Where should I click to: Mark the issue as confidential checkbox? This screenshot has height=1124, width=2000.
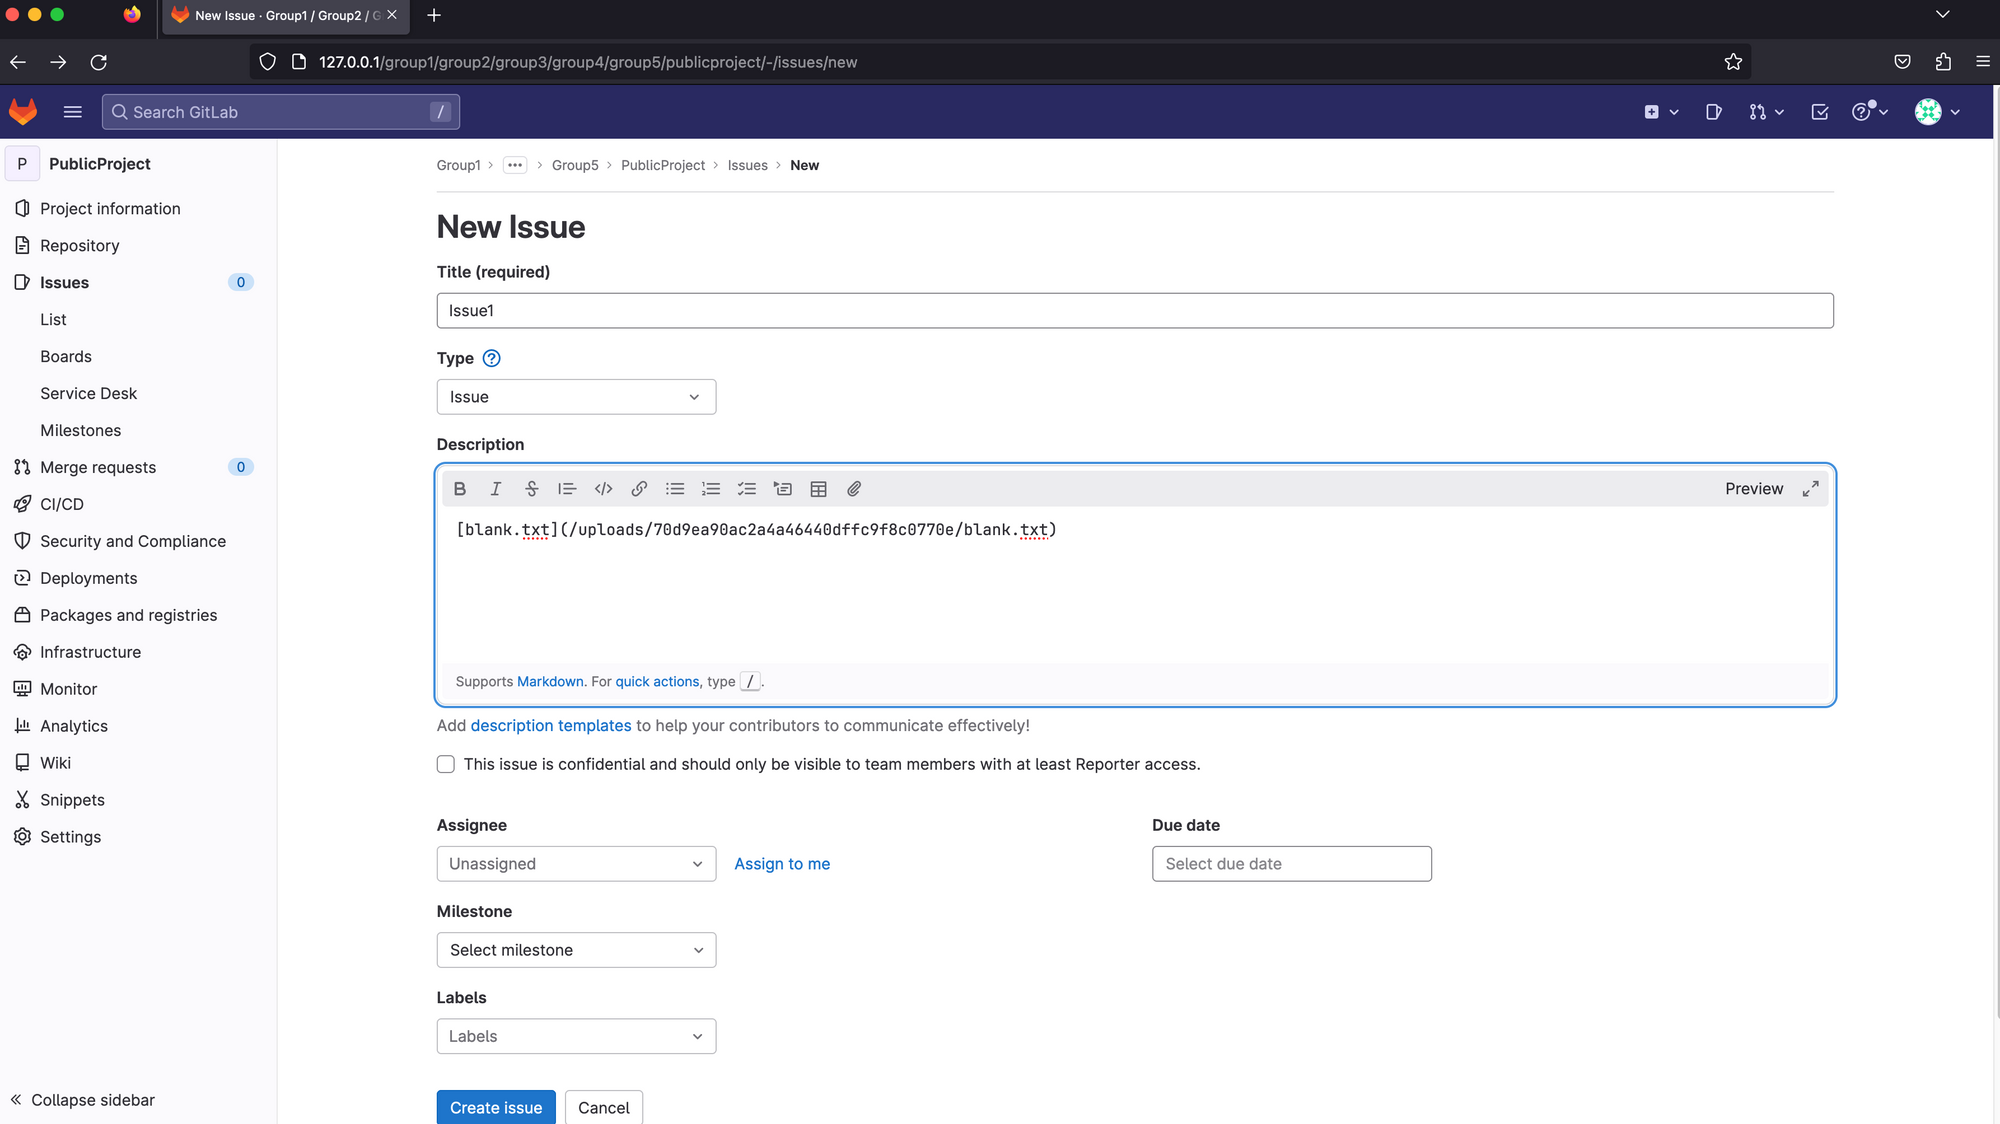tap(446, 764)
